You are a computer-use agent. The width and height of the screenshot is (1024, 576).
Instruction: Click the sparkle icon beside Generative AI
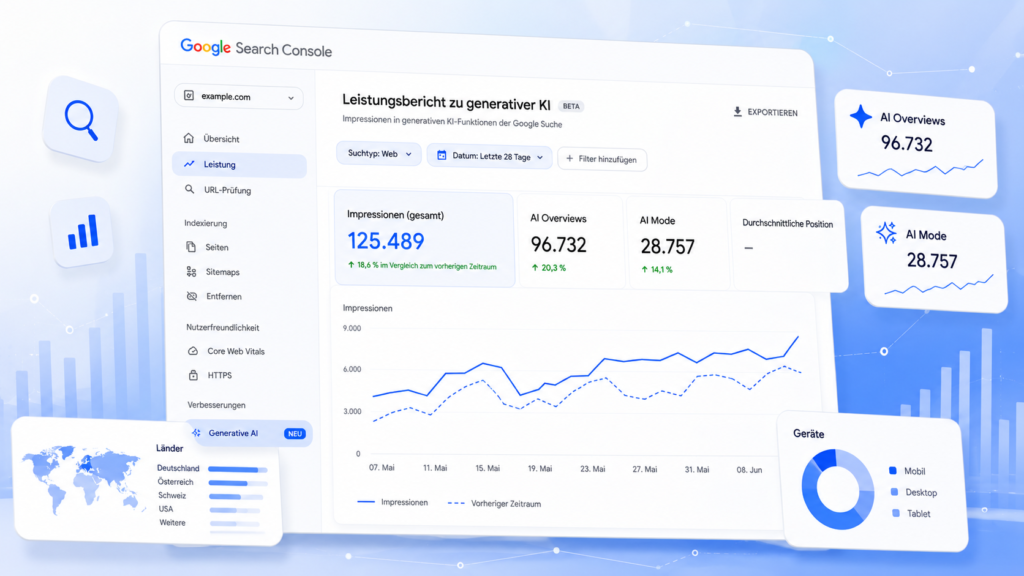pos(196,432)
